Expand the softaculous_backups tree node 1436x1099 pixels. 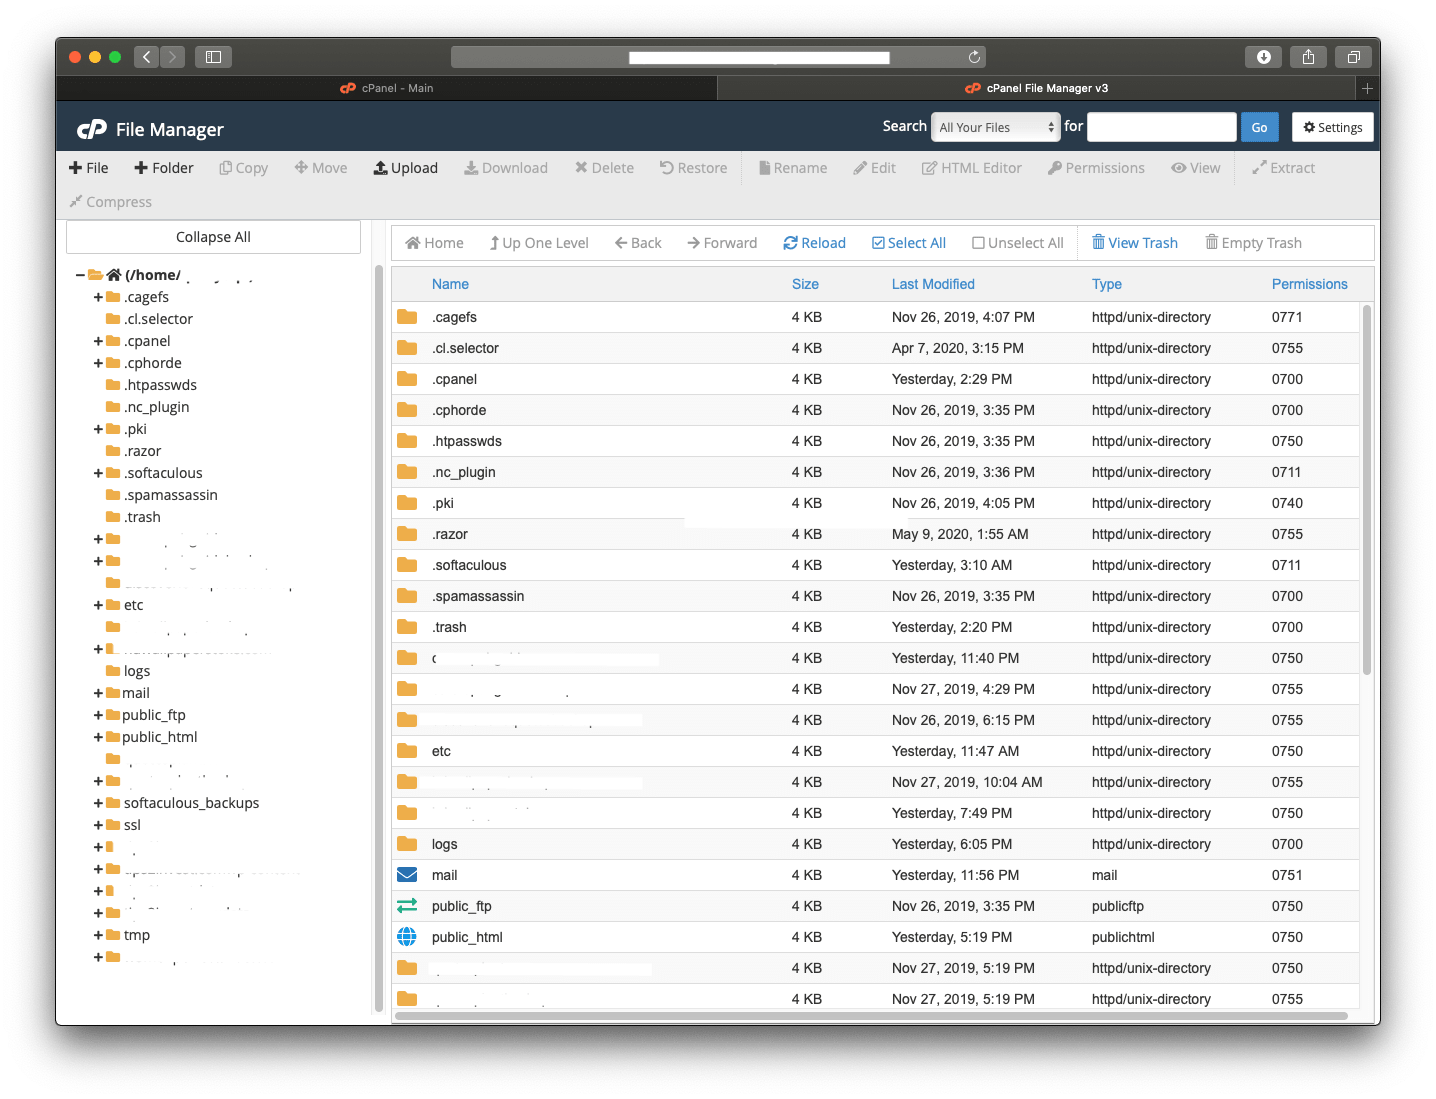point(98,803)
